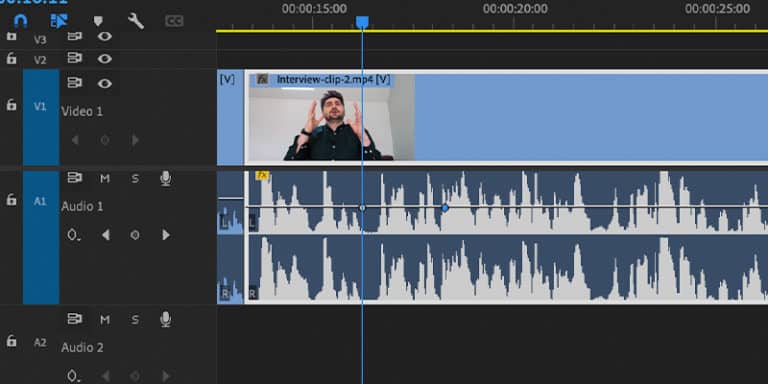Hide track V3 using its eye icon
The height and width of the screenshot is (384, 768).
tap(104, 36)
